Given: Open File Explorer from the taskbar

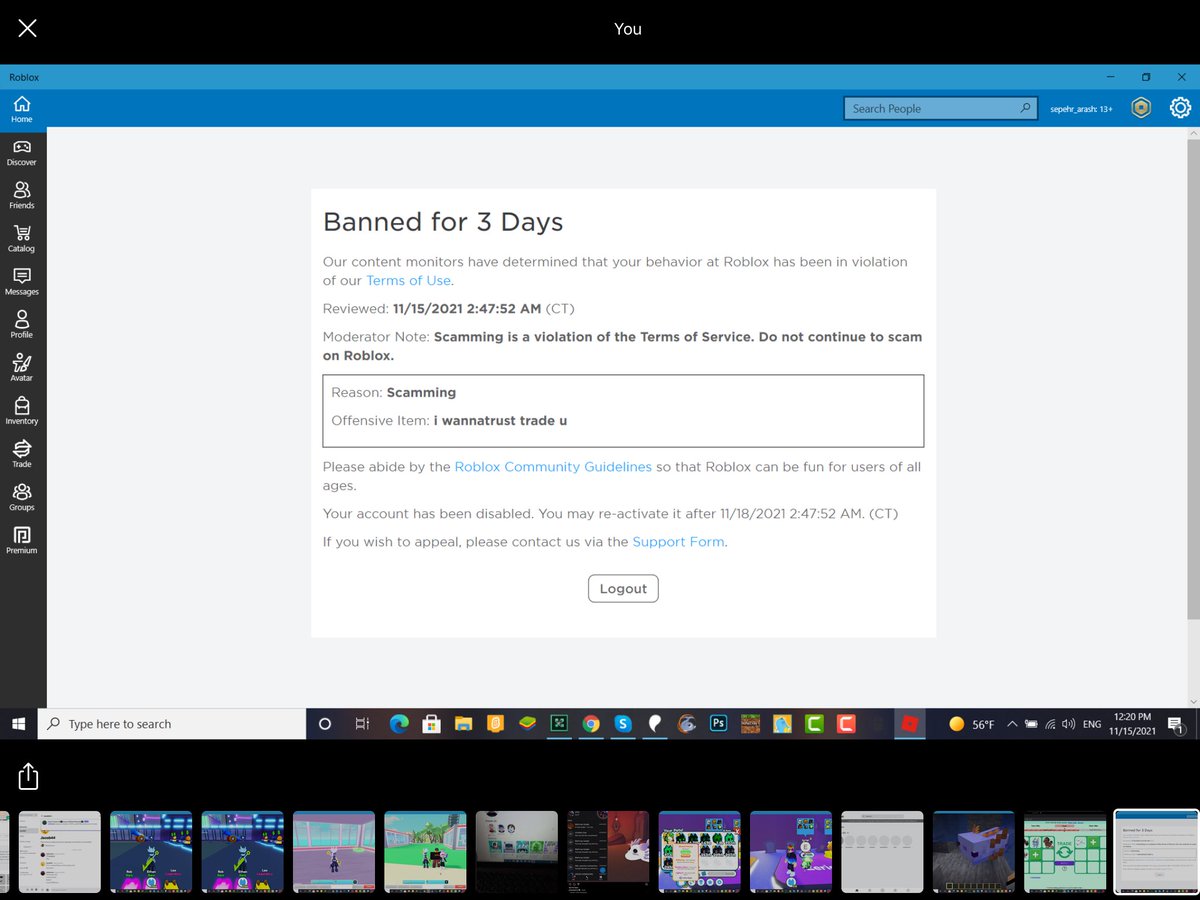Looking at the screenshot, I should pyautogui.click(x=463, y=723).
